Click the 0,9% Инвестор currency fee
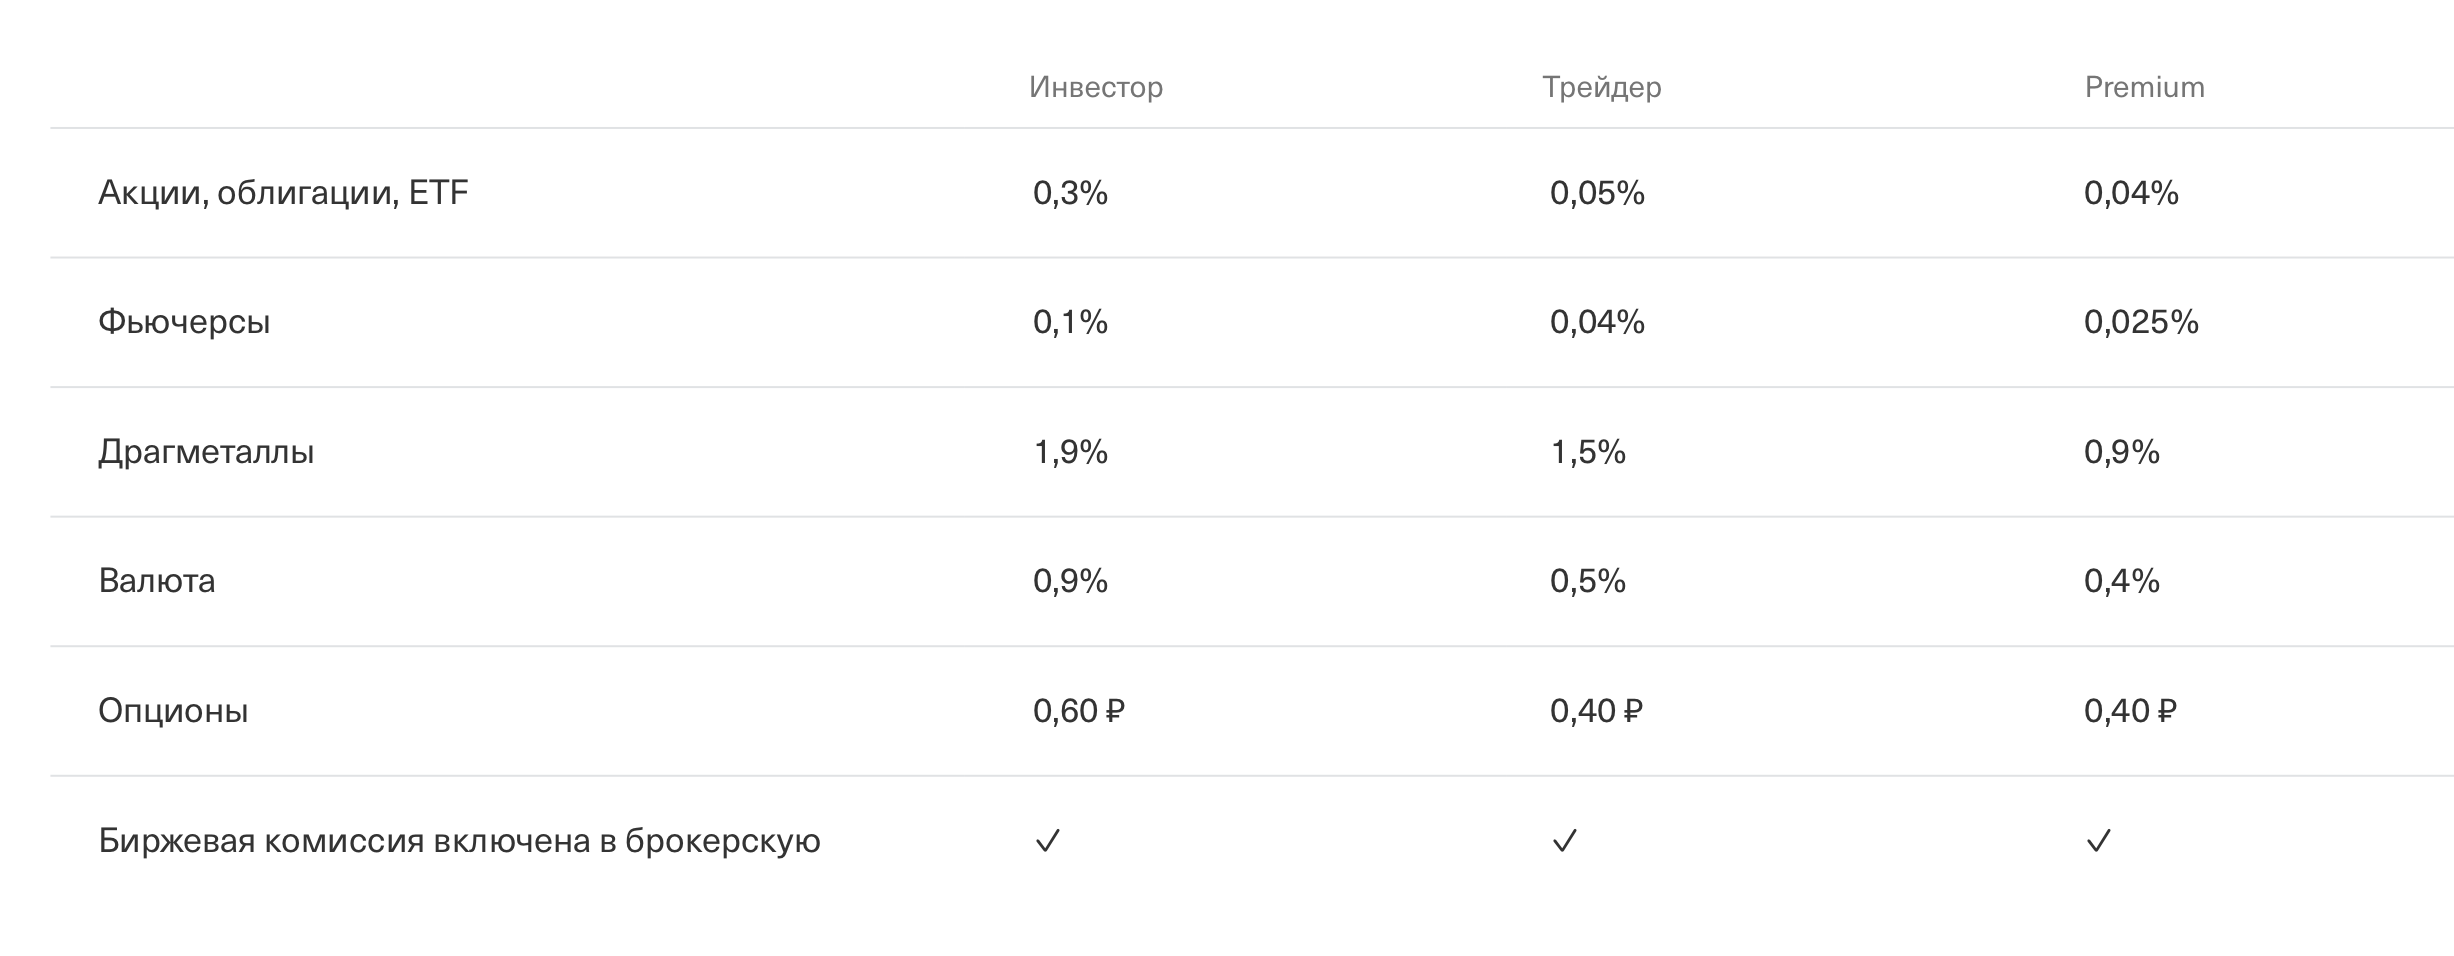Image resolution: width=2454 pixels, height=956 pixels. click(x=1070, y=581)
